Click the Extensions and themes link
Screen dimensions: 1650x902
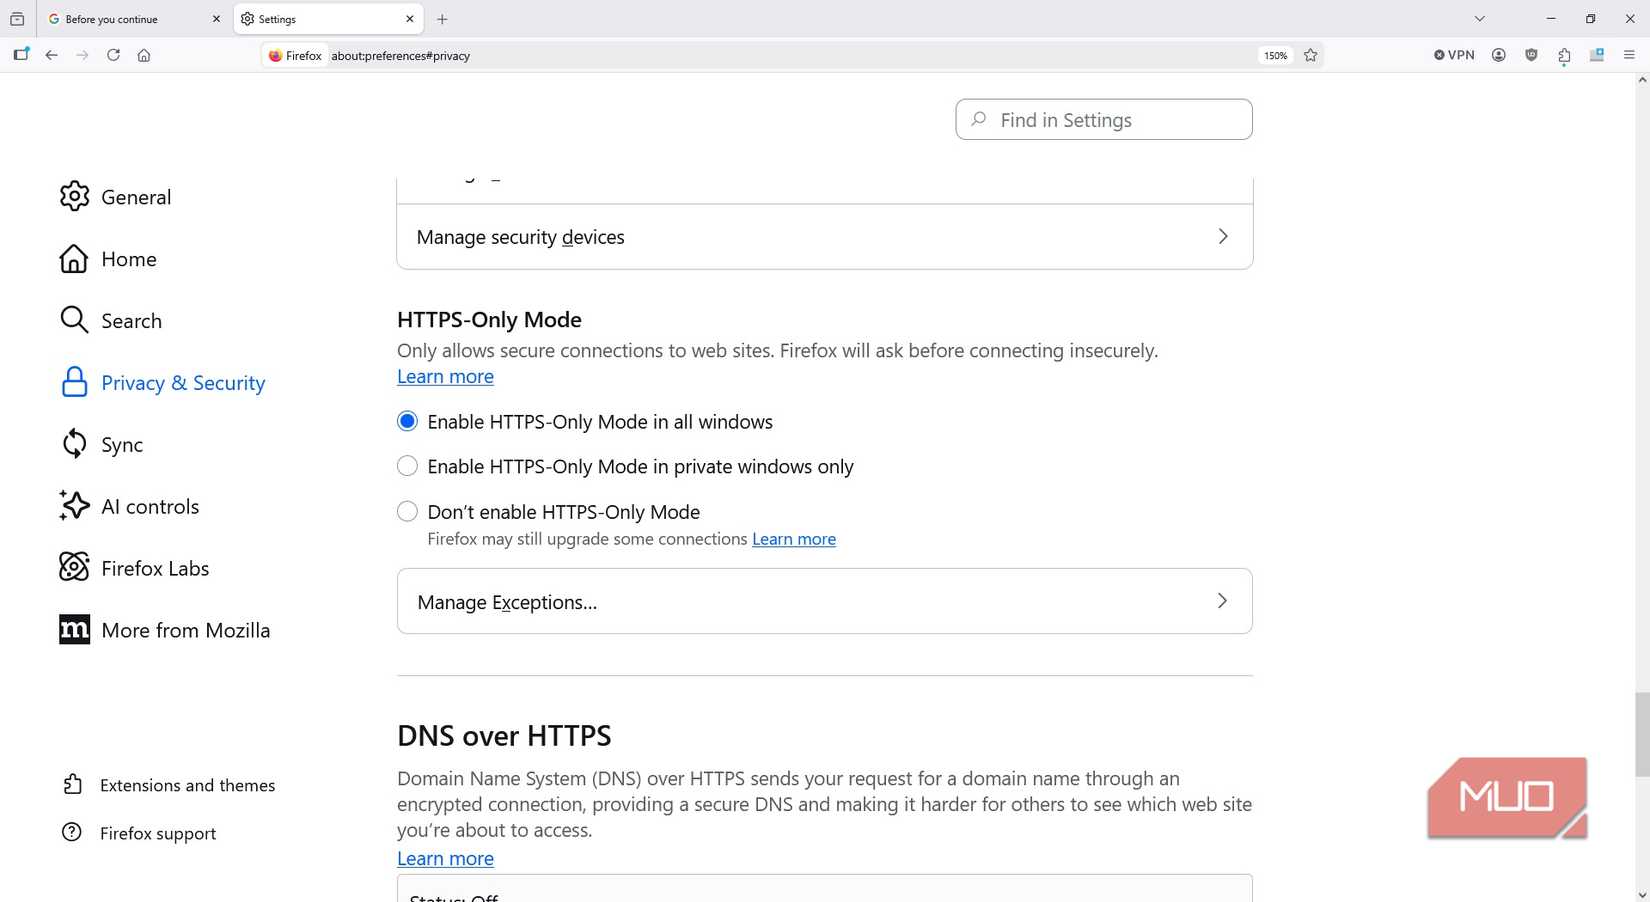click(x=187, y=785)
